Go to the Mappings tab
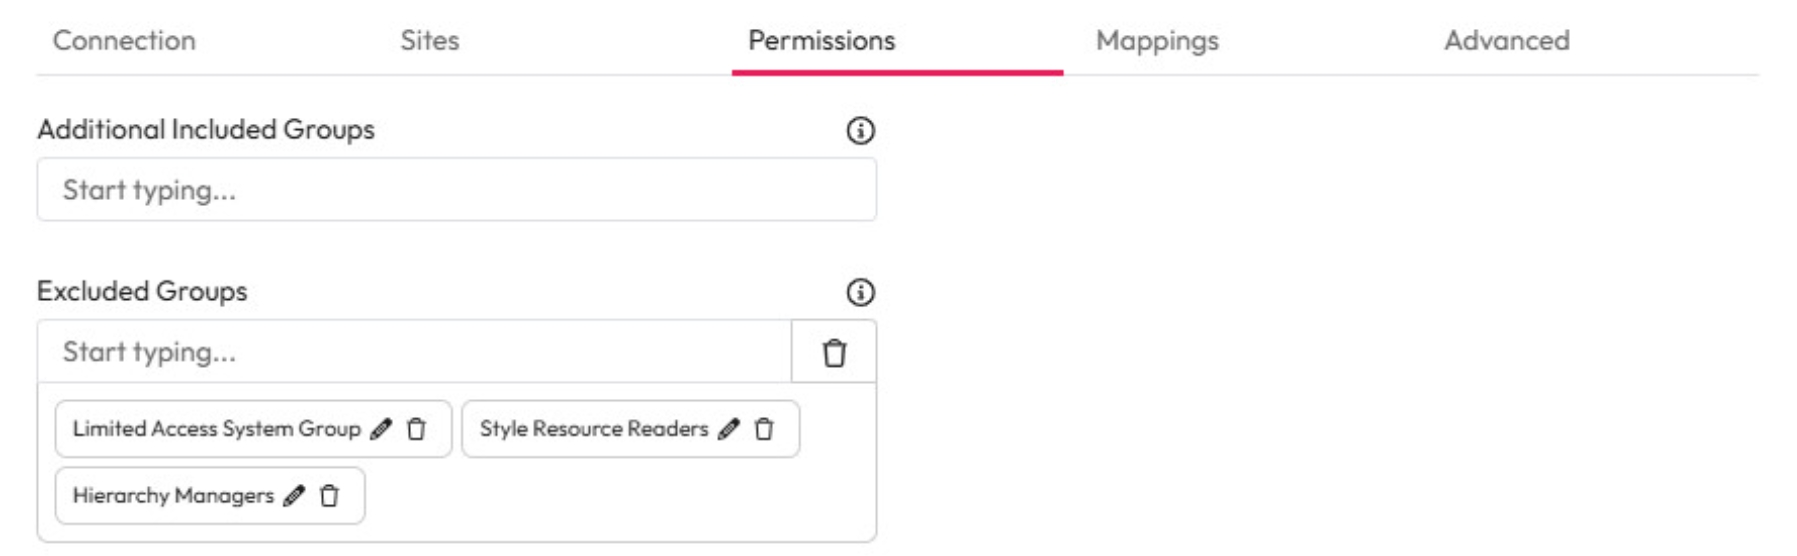 point(1157,41)
